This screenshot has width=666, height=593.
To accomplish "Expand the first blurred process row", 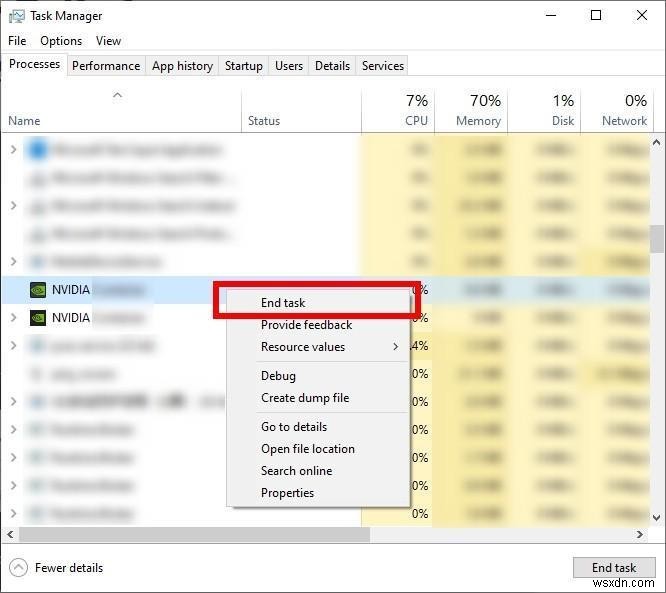I will coord(14,150).
